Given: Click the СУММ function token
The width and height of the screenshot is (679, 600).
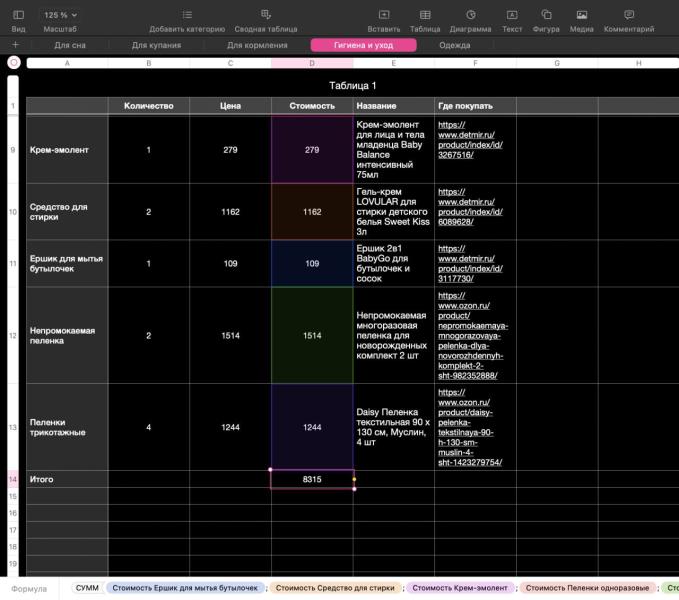Looking at the screenshot, I should pos(87,588).
